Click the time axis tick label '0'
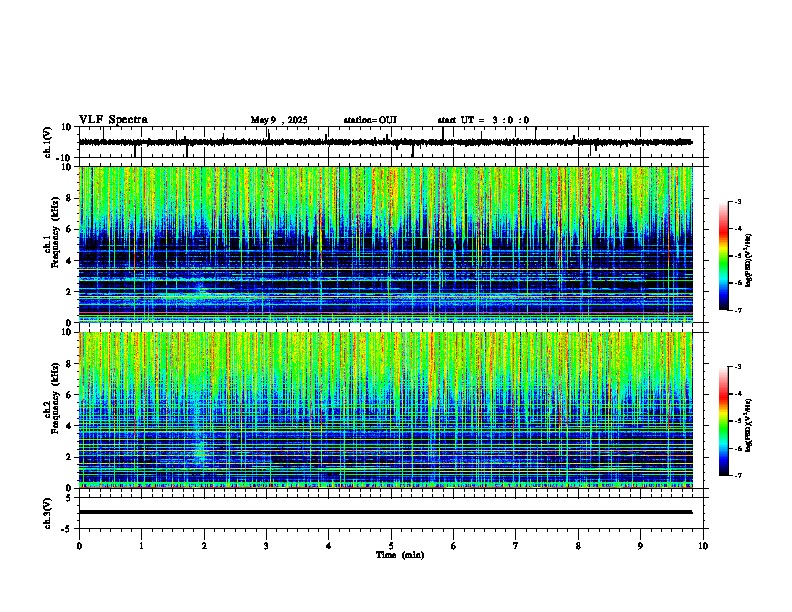The width and height of the screenshot is (792, 612). click(x=79, y=546)
